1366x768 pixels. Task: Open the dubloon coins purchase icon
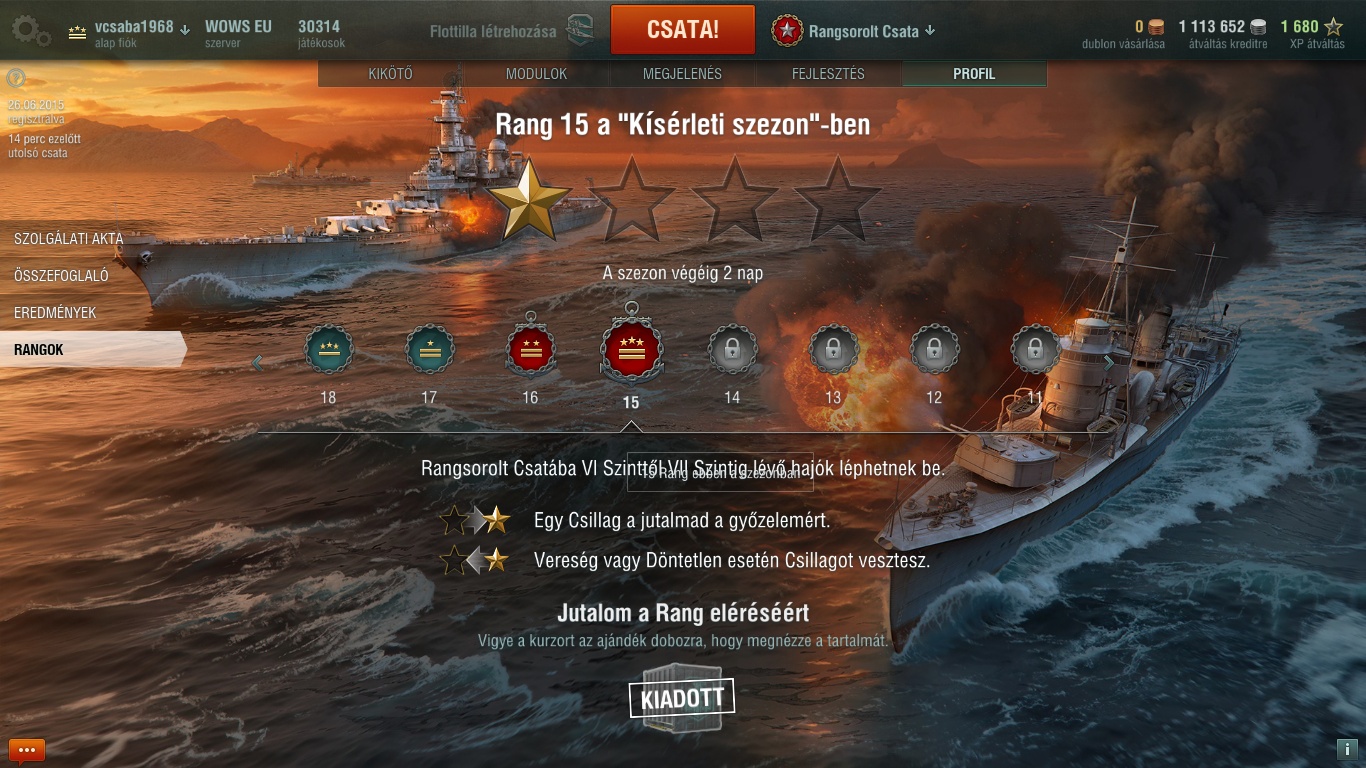pos(1156,27)
